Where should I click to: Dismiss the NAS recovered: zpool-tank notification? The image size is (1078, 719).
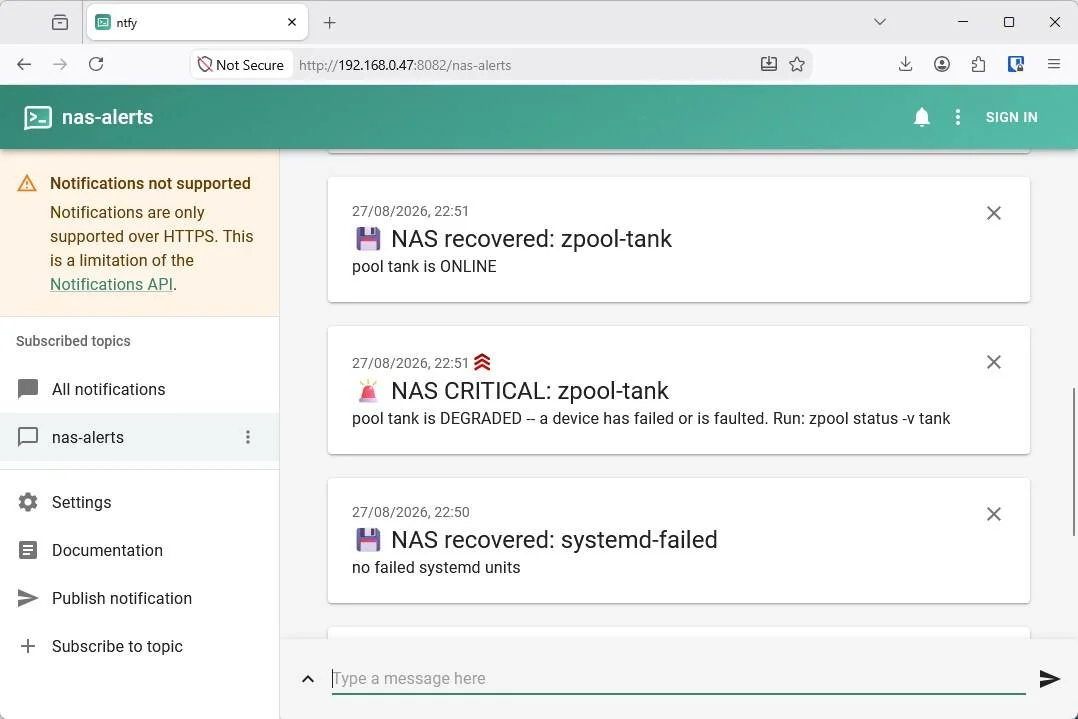pyautogui.click(x=993, y=213)
